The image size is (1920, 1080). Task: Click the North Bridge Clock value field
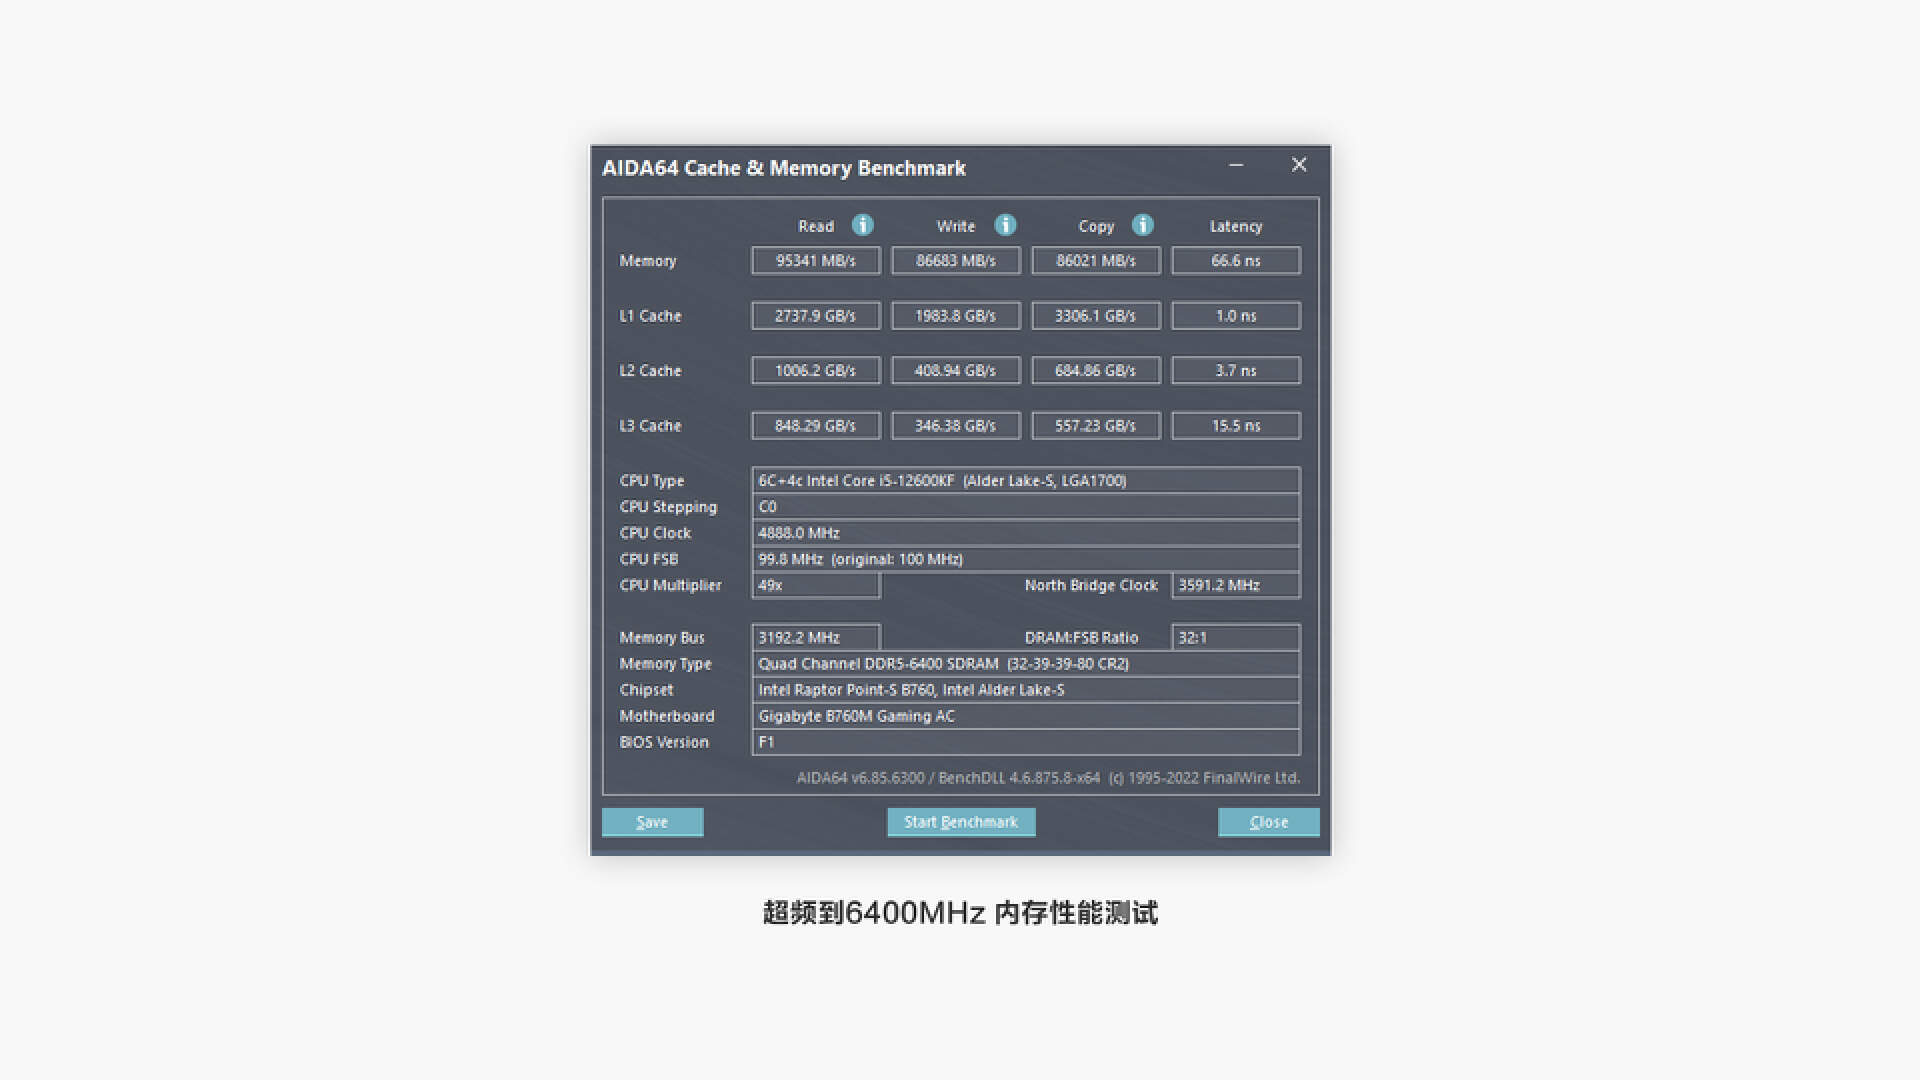pos(1235,585)
